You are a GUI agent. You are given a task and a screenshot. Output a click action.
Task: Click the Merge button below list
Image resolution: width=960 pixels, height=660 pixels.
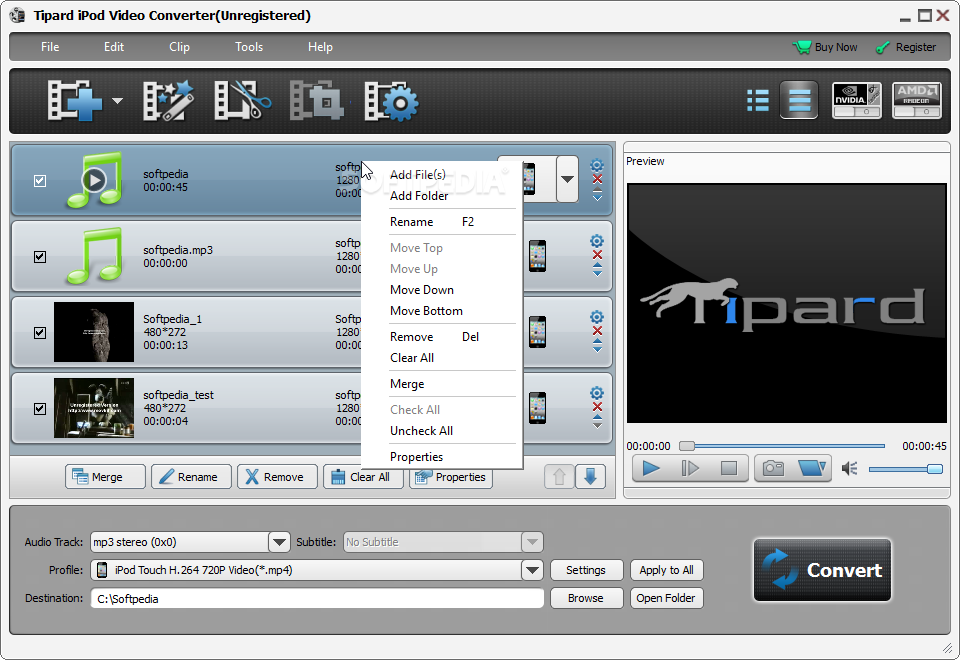coord(105,476)
